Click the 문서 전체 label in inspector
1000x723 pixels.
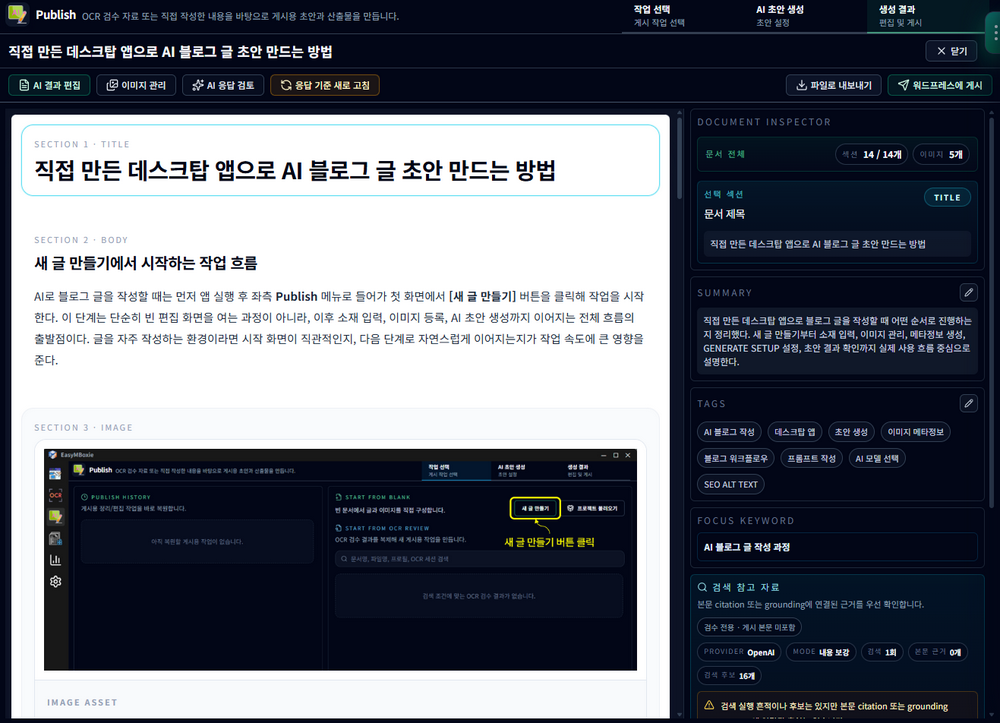click(724, 154)
